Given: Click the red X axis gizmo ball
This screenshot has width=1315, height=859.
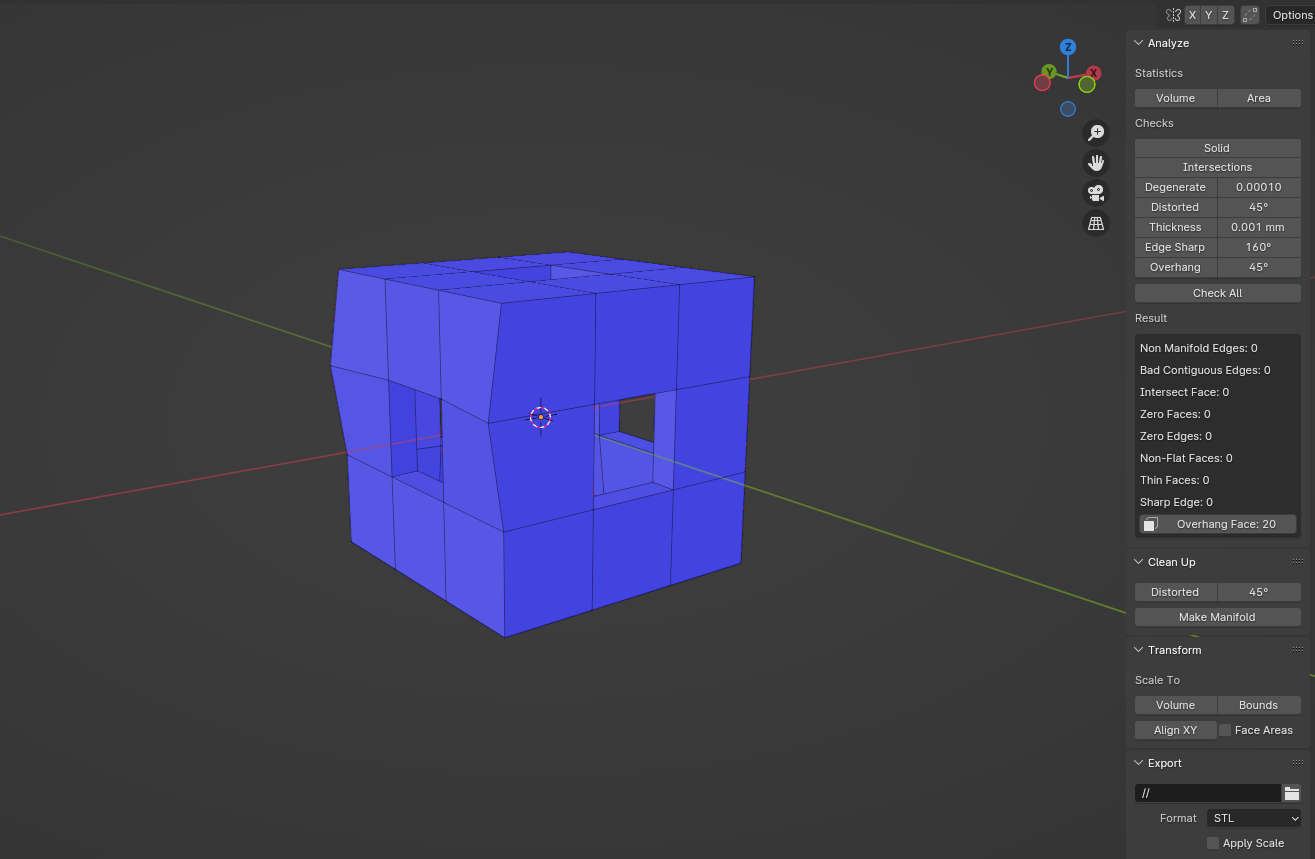Looking at the screenshot, I should 1094,73.
